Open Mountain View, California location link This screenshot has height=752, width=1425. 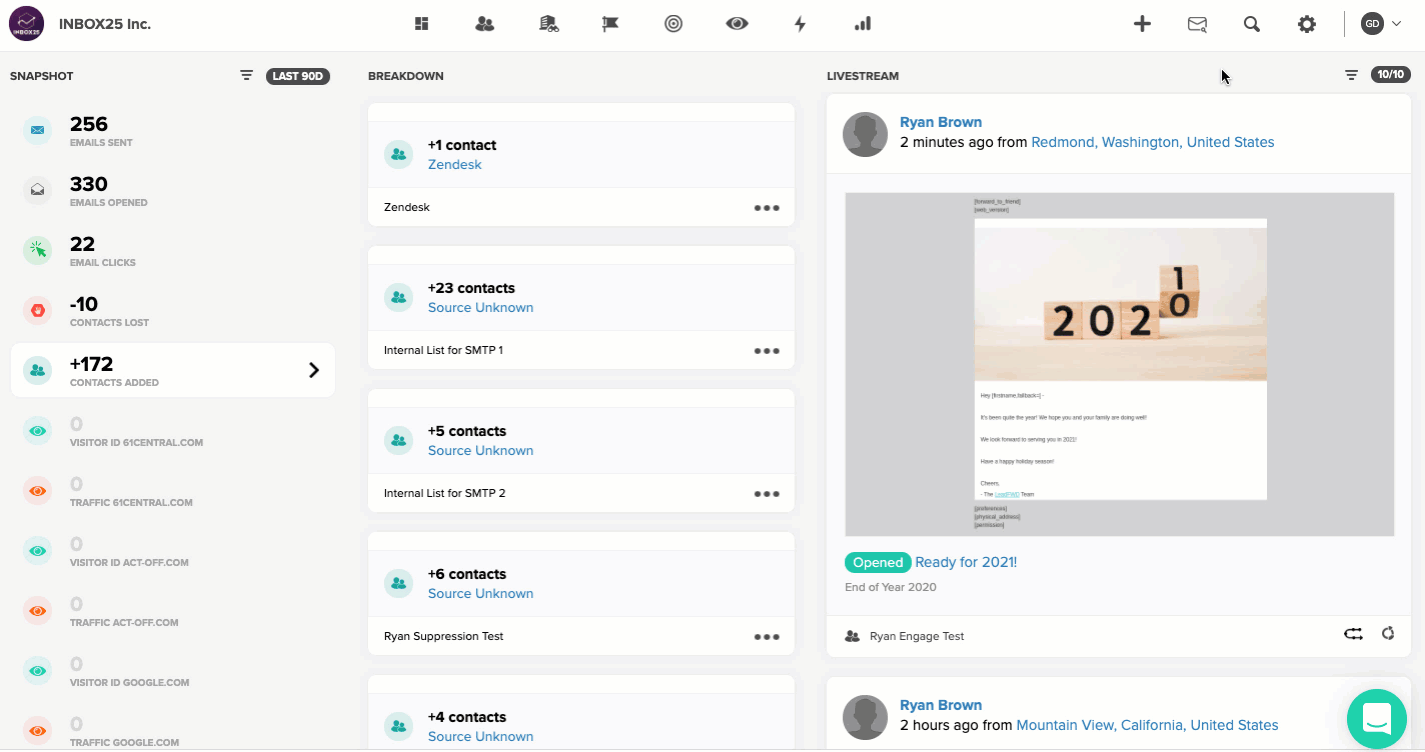point(1147,725)
